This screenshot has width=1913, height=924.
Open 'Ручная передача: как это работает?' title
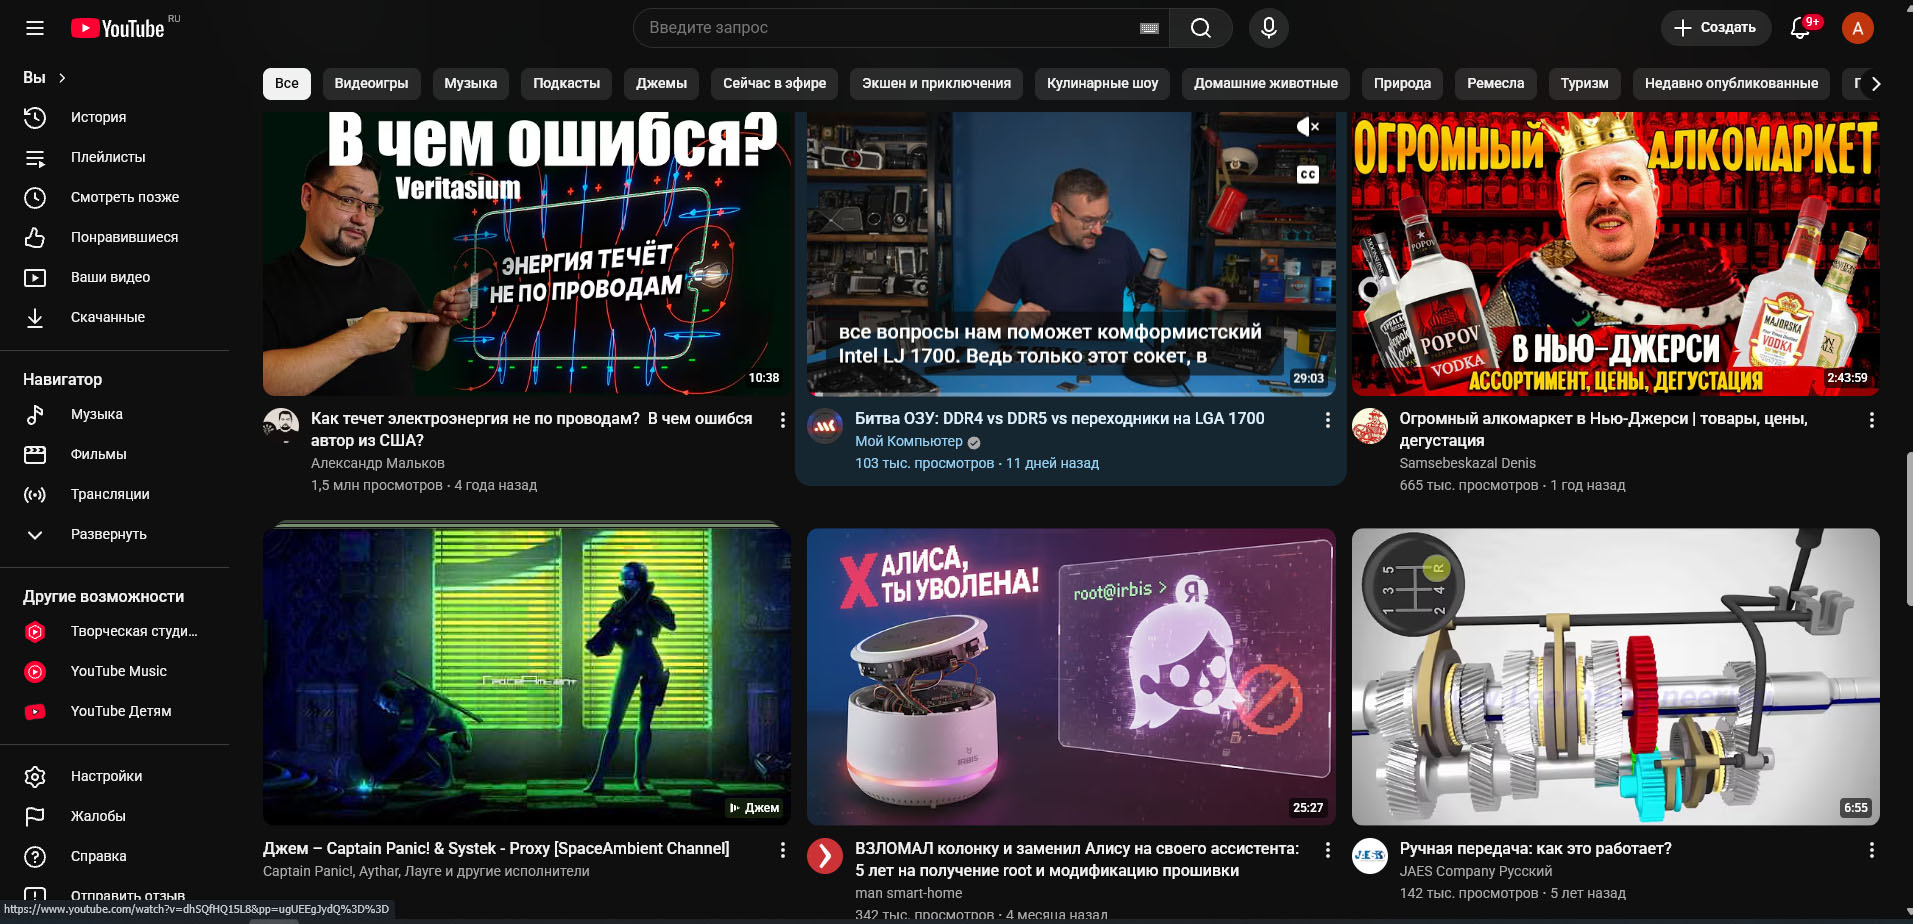[x=1535, y=848]
